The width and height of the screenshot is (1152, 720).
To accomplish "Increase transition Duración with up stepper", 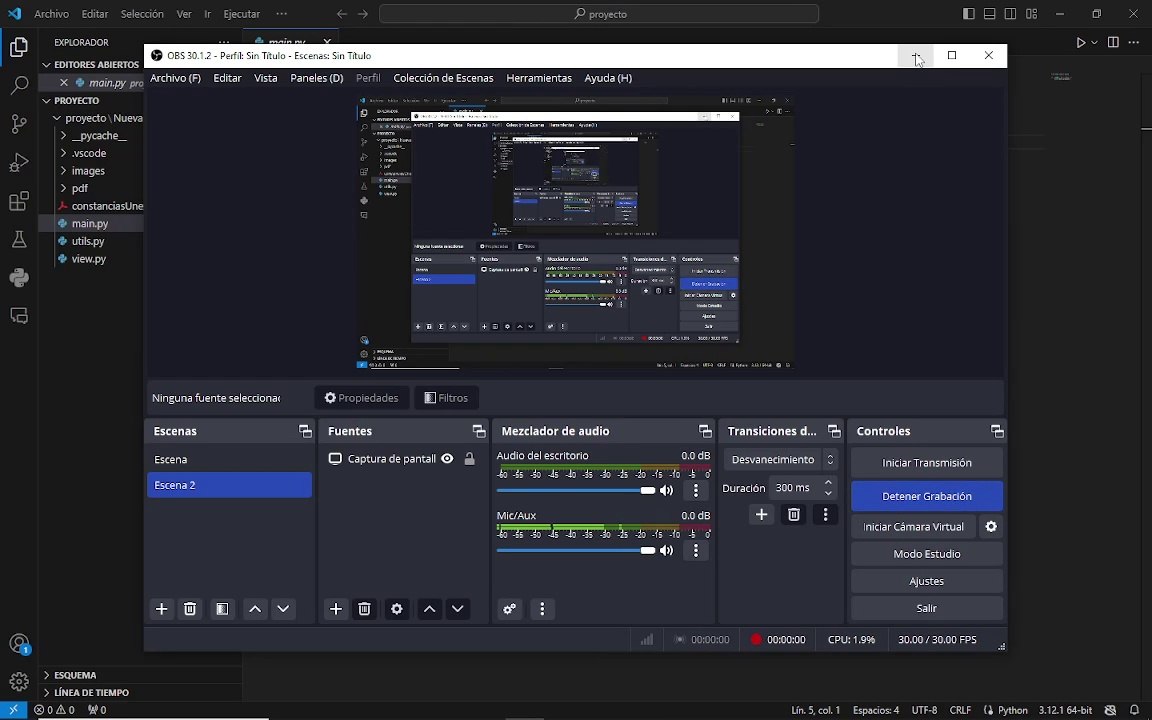I will tap(828, 483).
